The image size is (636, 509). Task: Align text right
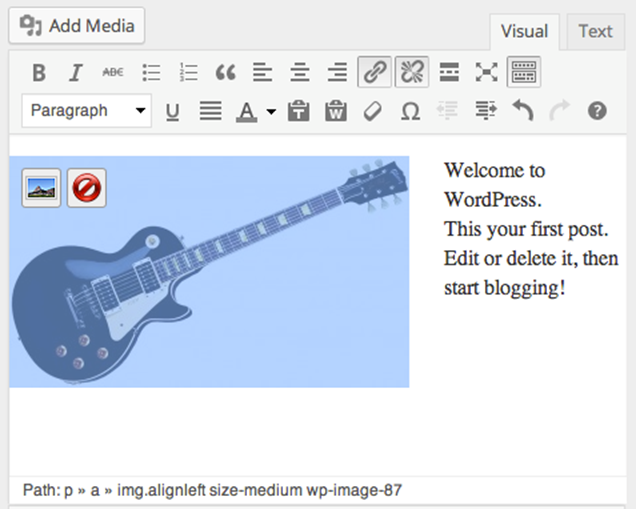point(337,73)
